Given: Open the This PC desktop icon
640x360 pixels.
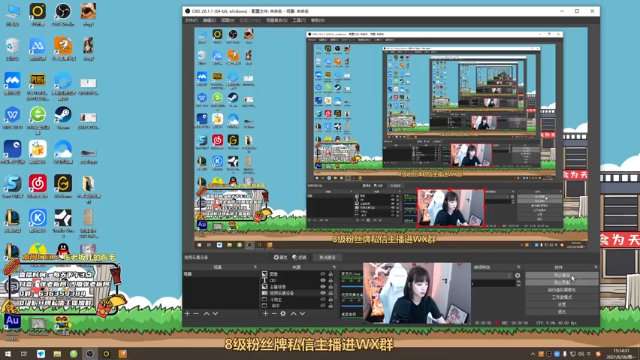Looking at the screenshot, I should coord(12,15).
